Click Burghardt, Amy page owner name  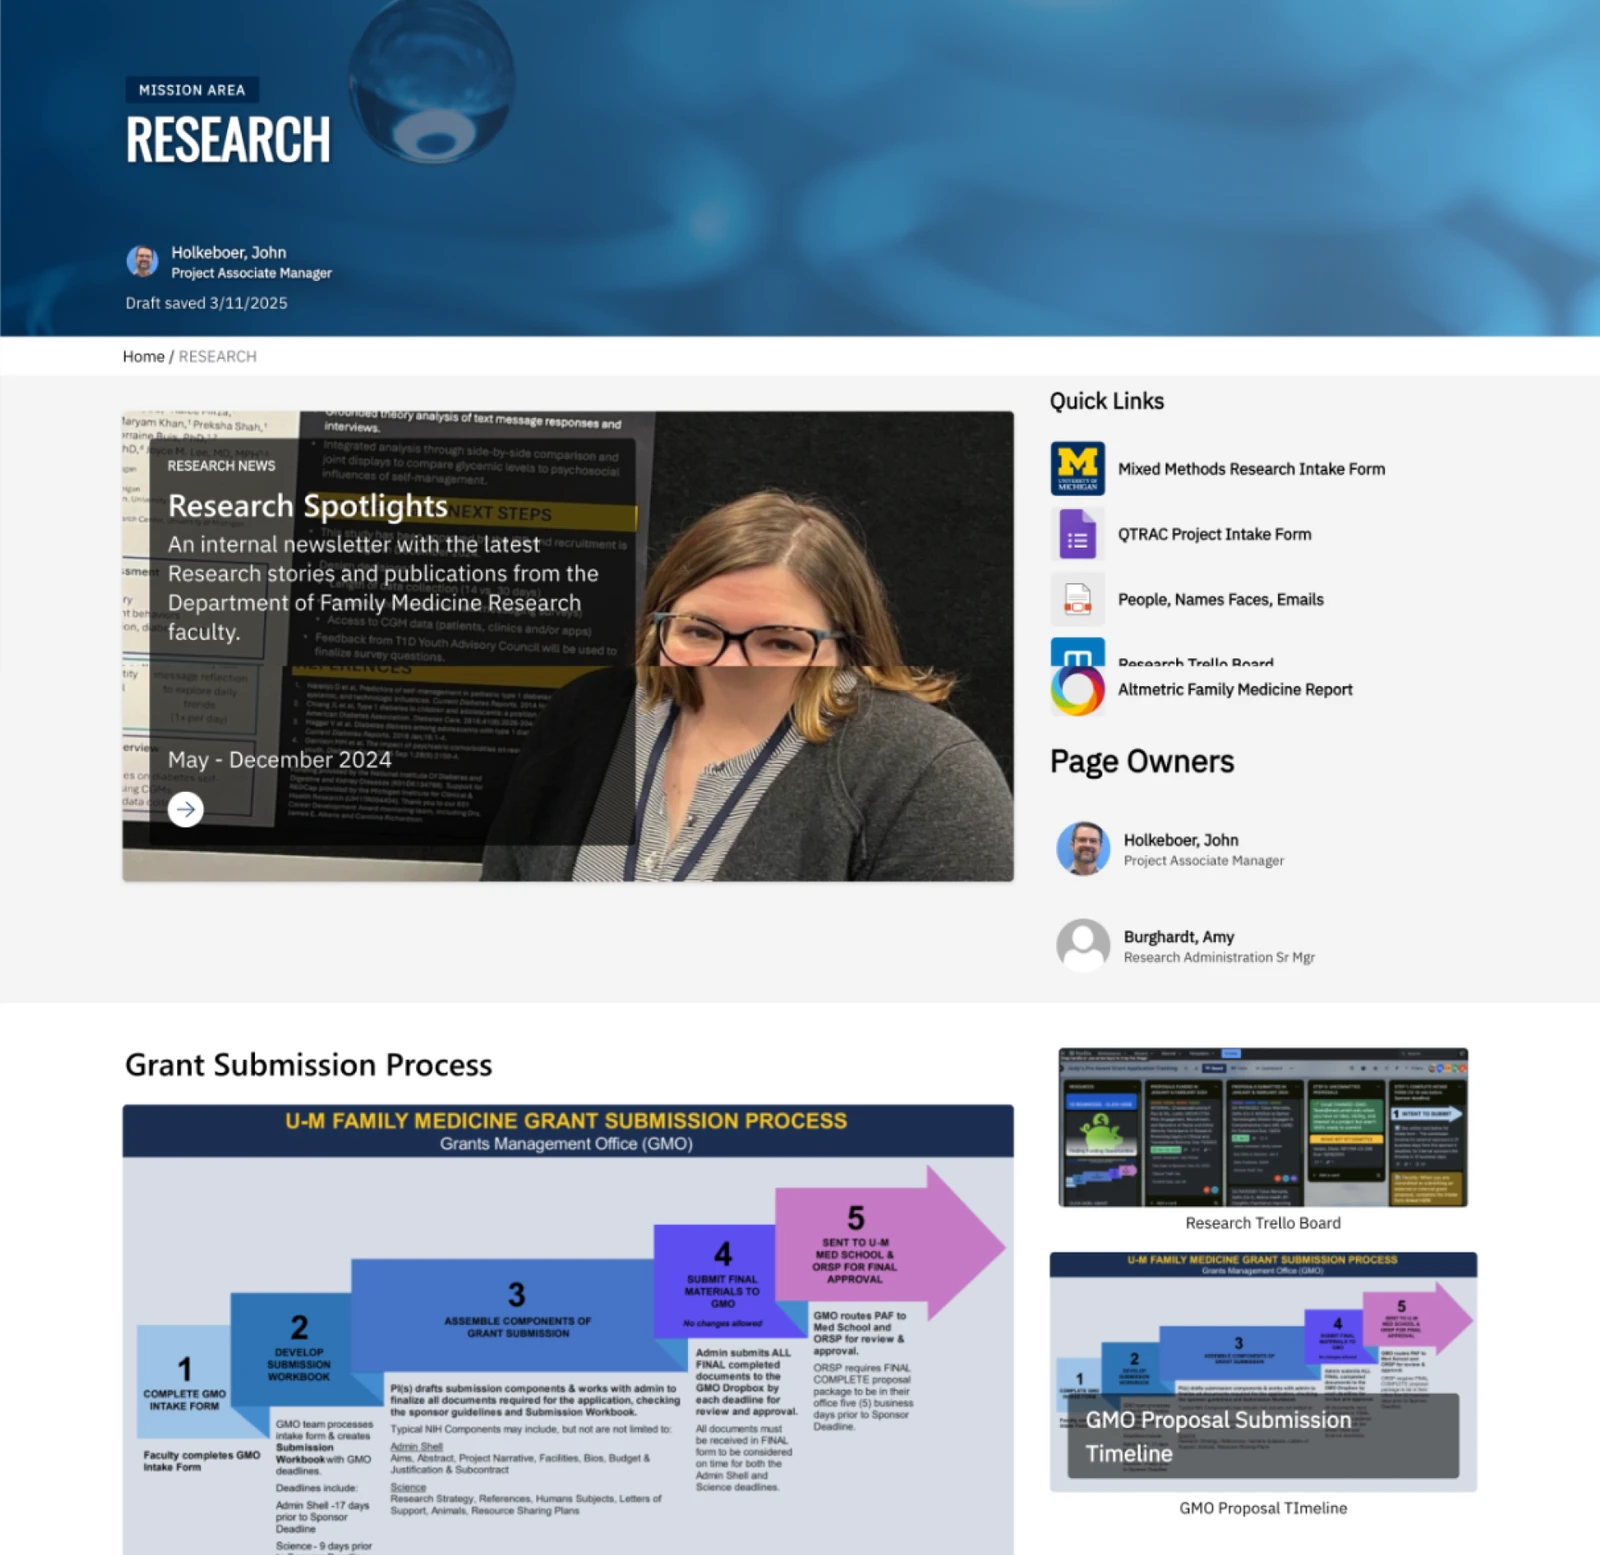point(1178,937)
